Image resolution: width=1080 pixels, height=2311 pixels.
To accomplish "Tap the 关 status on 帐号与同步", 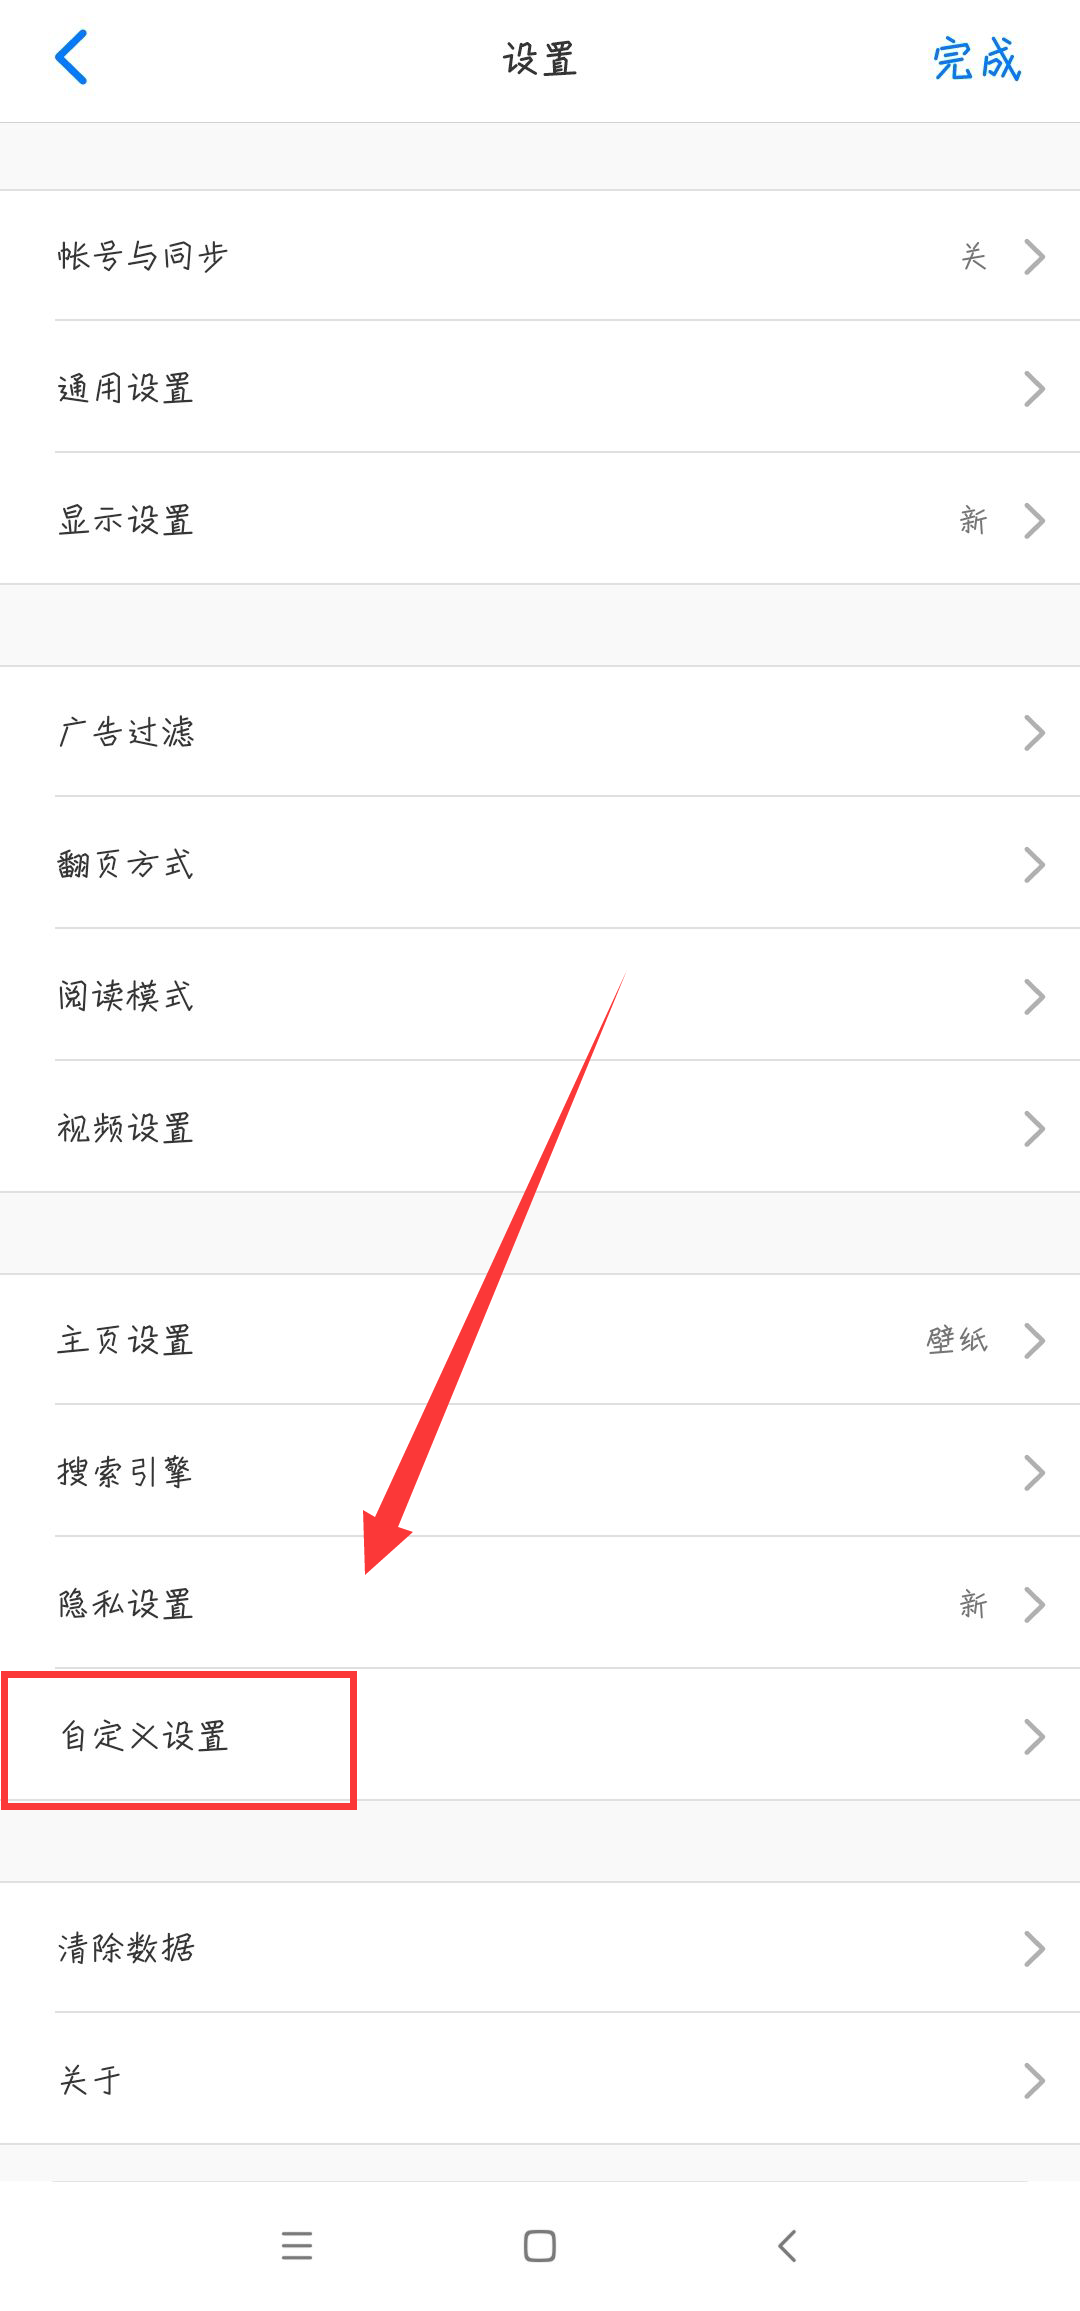I will click(974, 256).
